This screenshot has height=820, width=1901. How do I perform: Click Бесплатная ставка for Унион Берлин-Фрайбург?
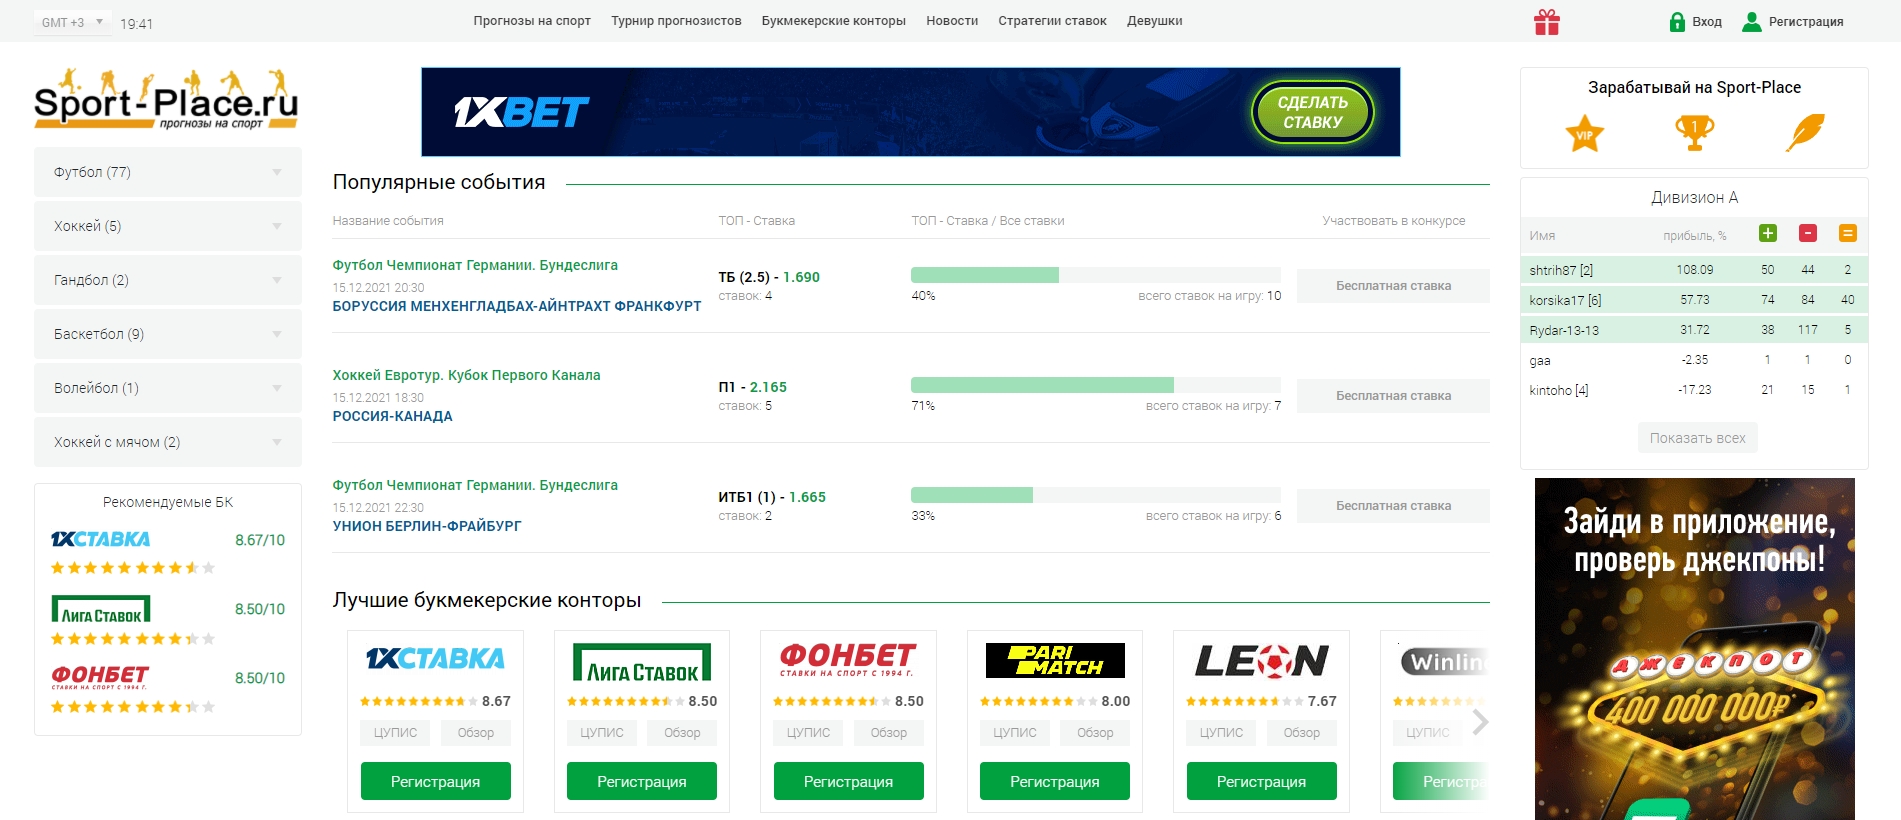click(1393, 506)
